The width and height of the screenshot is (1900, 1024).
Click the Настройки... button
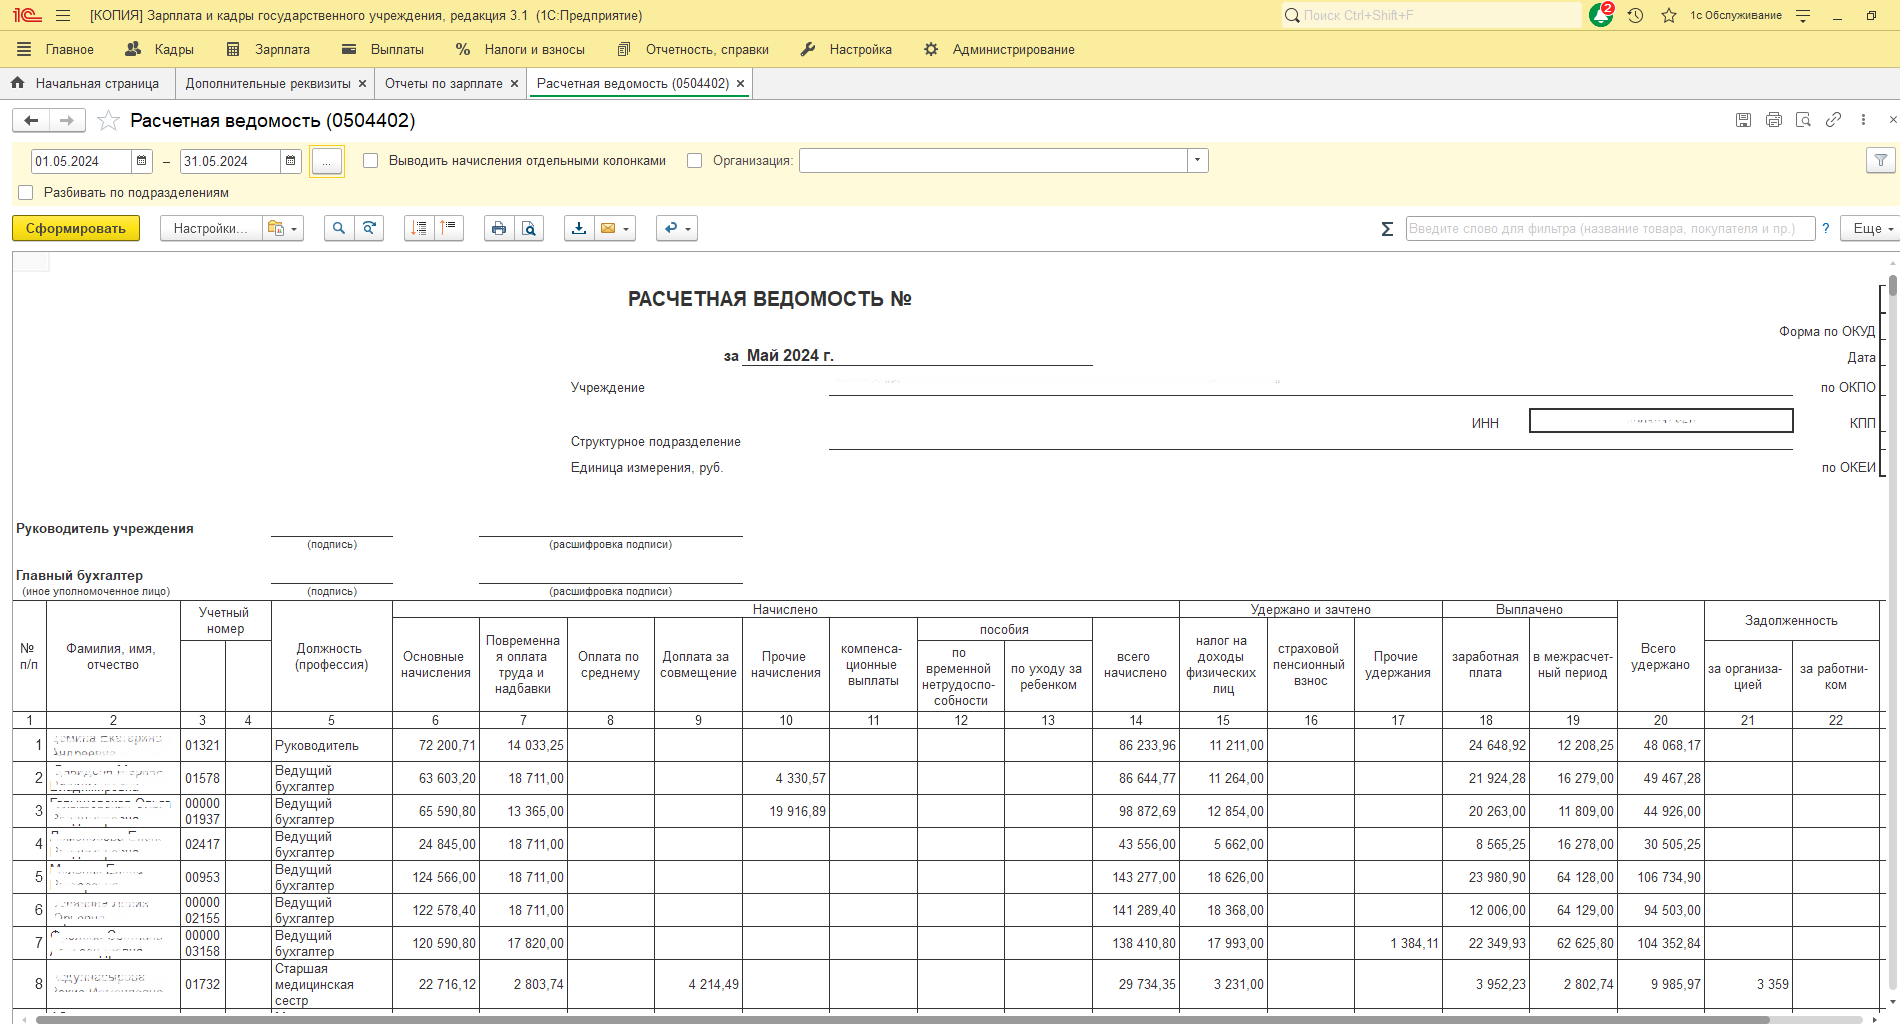(x=211, y=228)
